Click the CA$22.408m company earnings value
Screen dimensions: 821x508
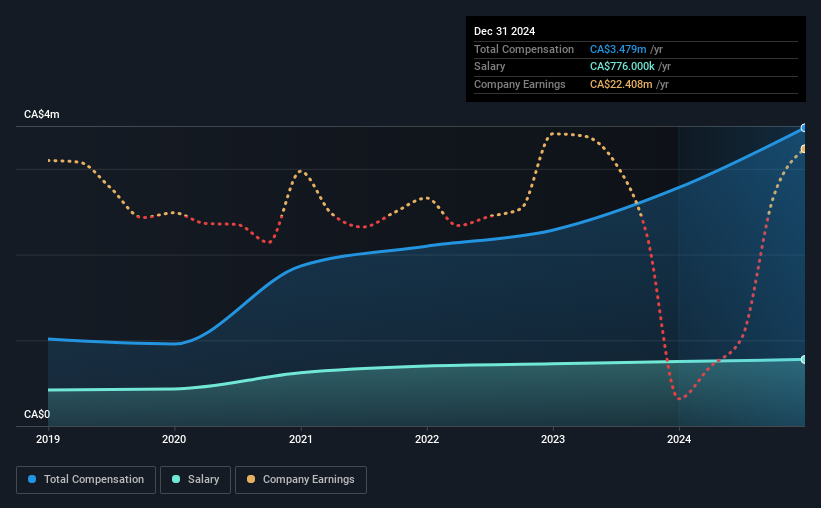point(621,84)
